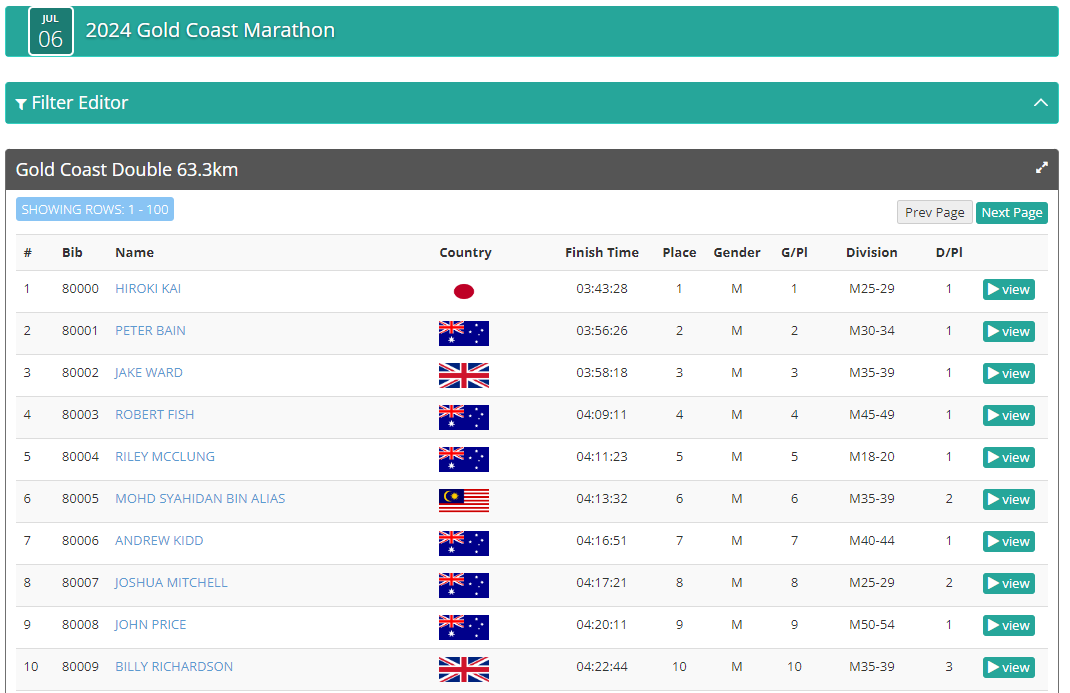1070x693 pixels.
Task: Click the Jul 06 date badge
Action: (50, 31)
